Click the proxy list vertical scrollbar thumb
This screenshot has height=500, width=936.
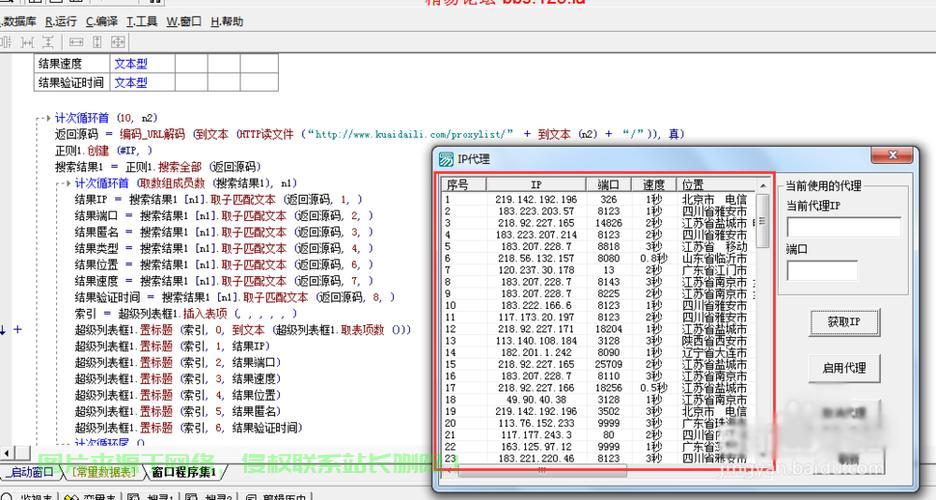pos(762,221)
